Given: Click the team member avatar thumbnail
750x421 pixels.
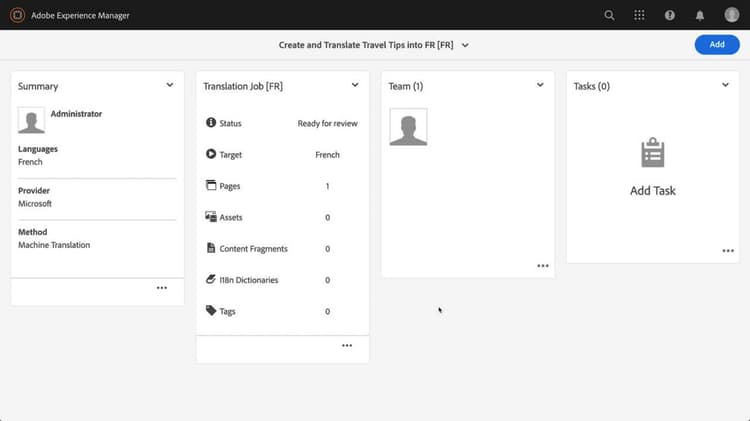Looking at the screenshot, I should pyautogui.click(x=408, y=127).
